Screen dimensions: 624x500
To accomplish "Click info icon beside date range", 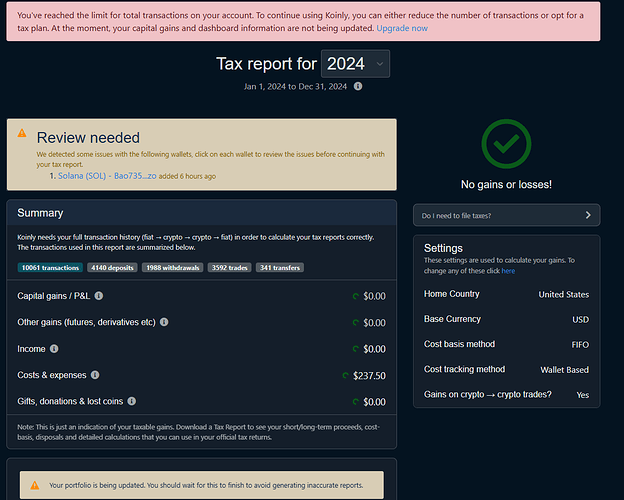I will pos(358,86).
